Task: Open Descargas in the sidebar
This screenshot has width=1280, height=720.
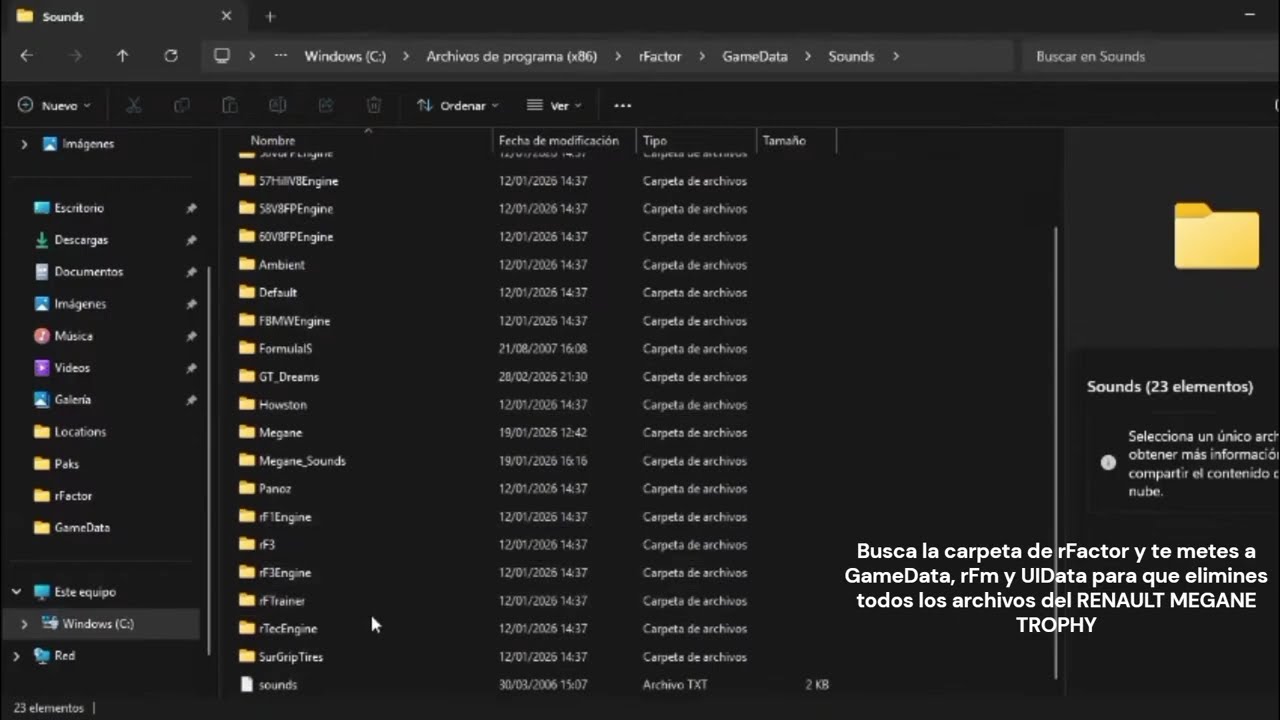Action: (x=81, y=240)
